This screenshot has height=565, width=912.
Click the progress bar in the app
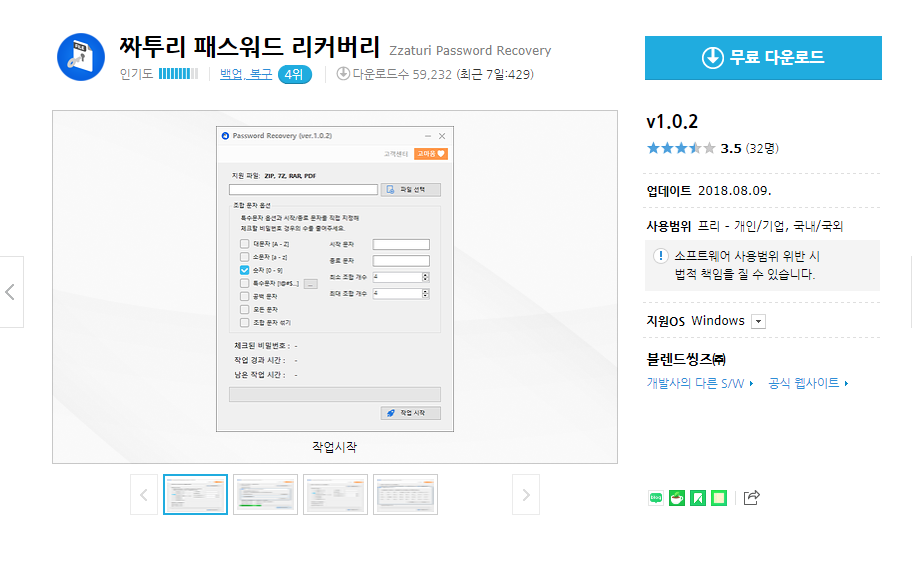coord(334,395)
